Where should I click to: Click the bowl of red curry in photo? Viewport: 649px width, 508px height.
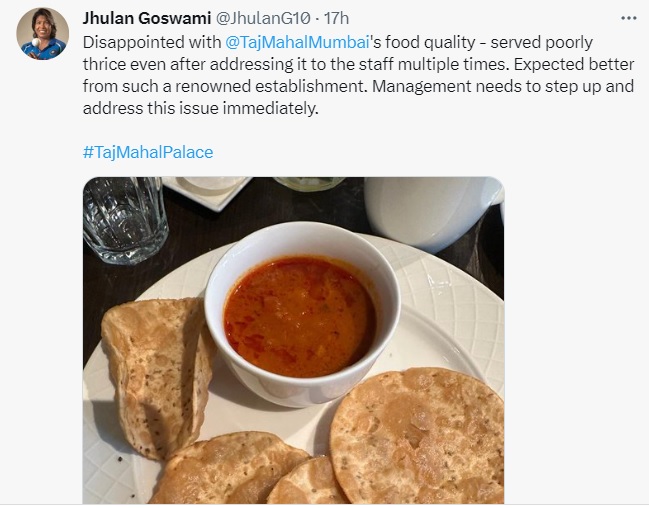[x=300, y=315]
